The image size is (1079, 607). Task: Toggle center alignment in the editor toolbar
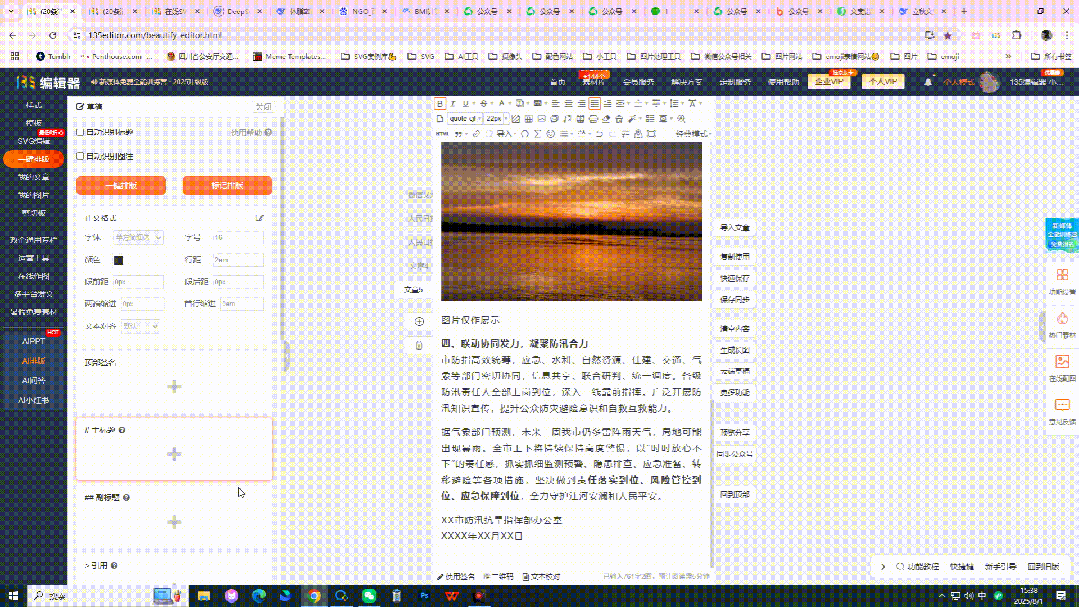click(x=568, y=103)
